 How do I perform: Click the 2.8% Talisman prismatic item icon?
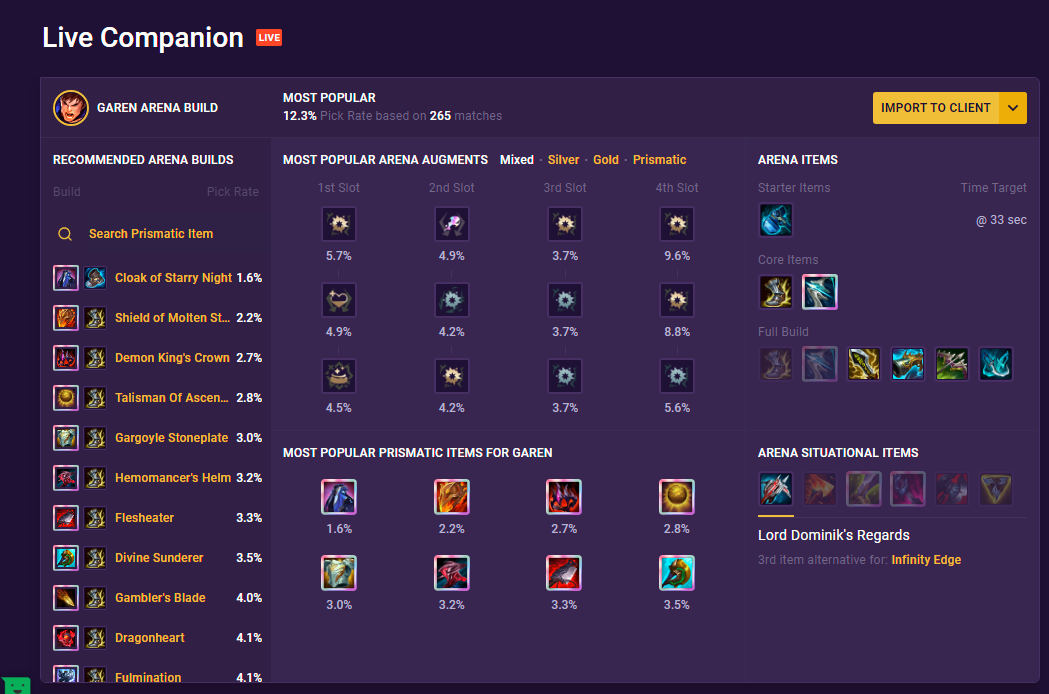coord(677,497)
